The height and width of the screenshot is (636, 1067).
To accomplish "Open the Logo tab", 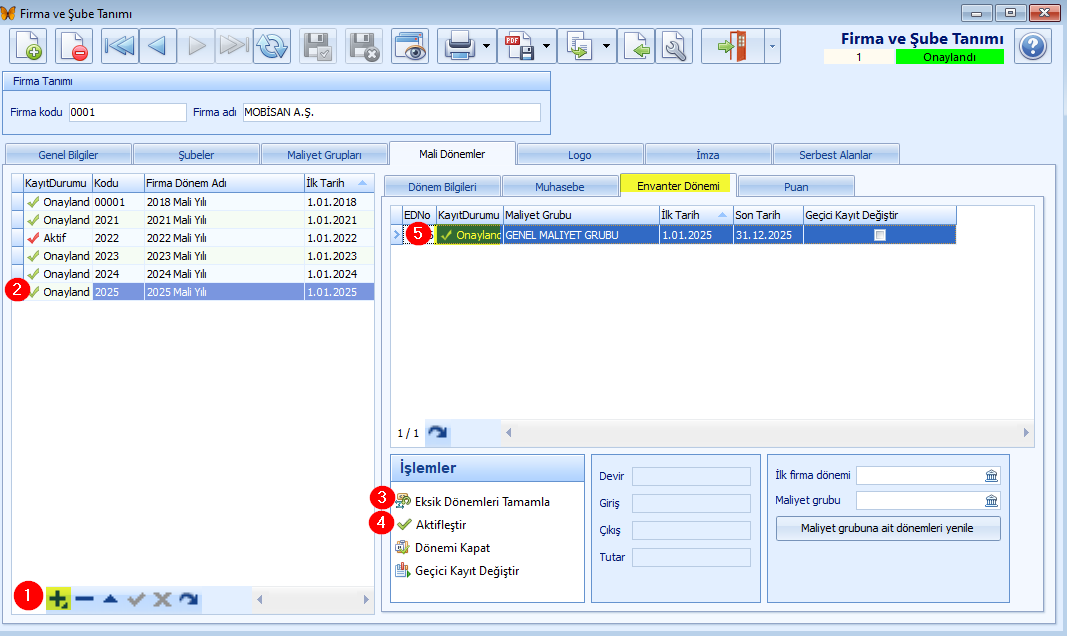I will coord(580,154).
